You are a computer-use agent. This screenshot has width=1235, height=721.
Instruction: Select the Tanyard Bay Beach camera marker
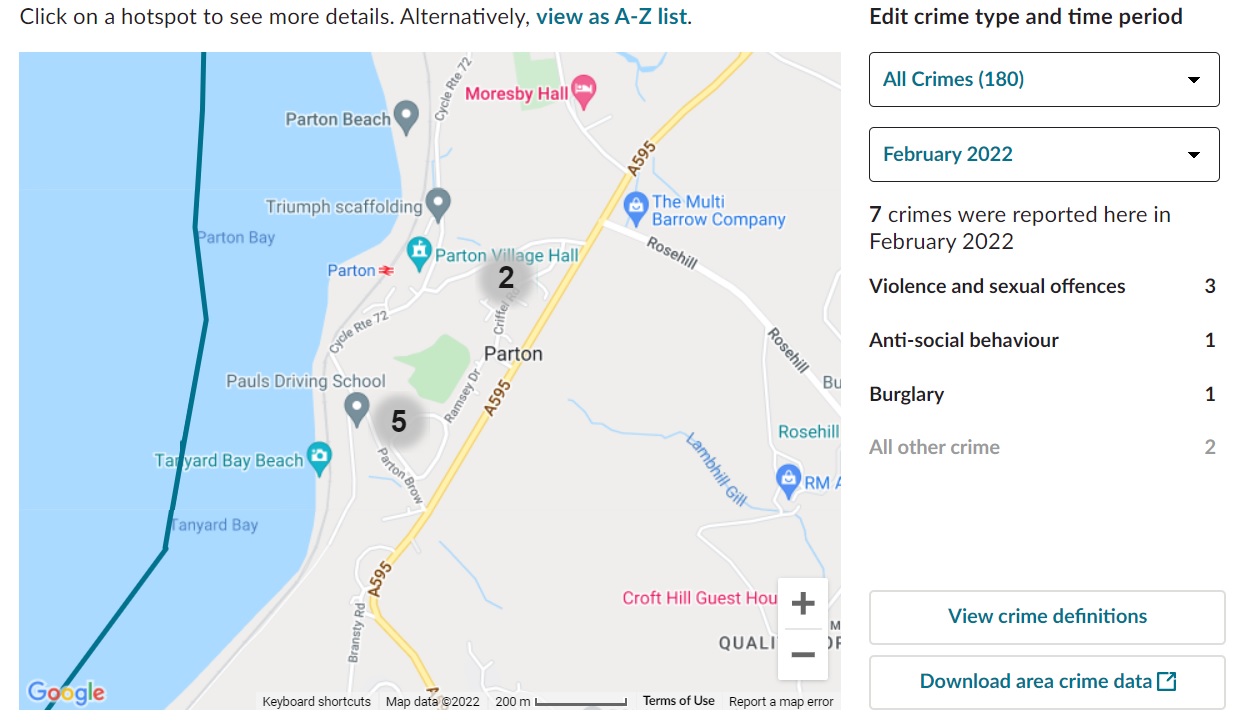click(x=320, y=458)
